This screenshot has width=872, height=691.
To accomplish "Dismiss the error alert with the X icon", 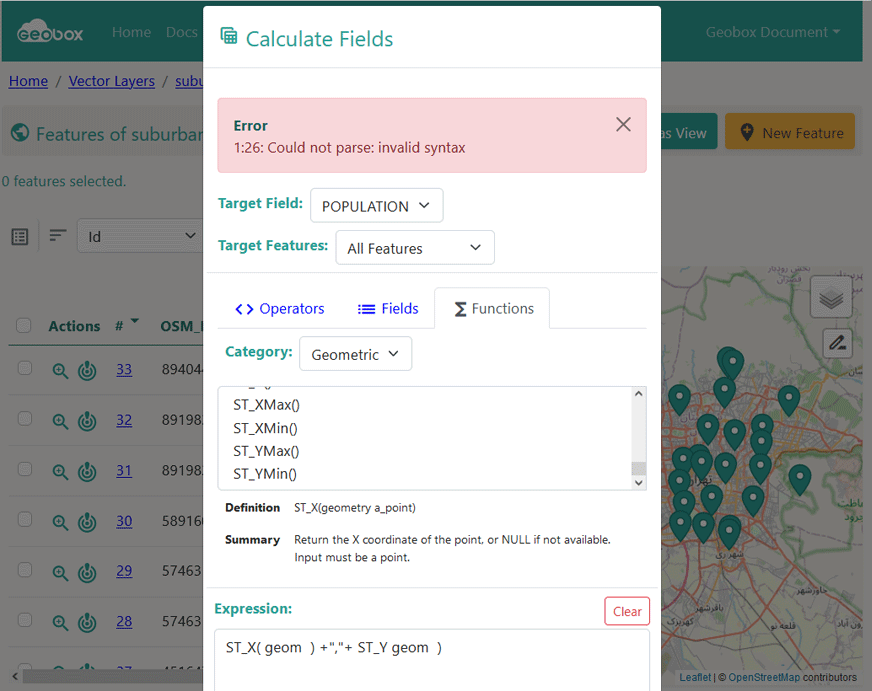I will click(x=623, y=124).
